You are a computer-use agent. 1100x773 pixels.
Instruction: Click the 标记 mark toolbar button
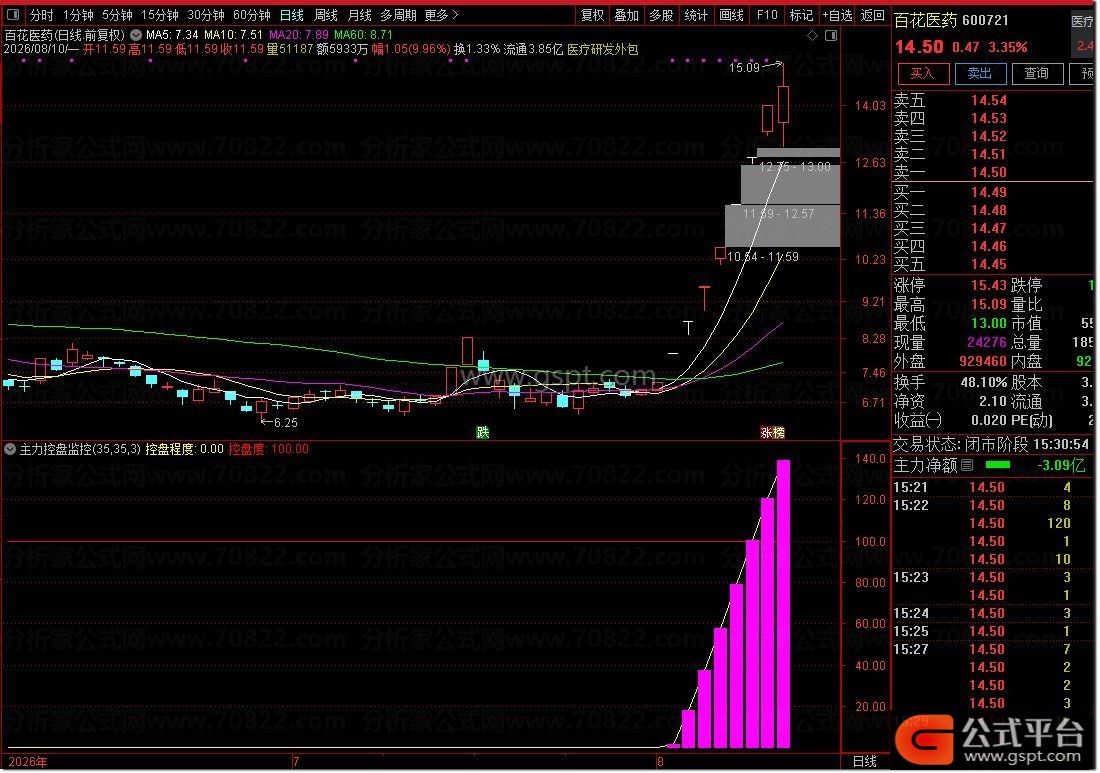tap(801, 15)
